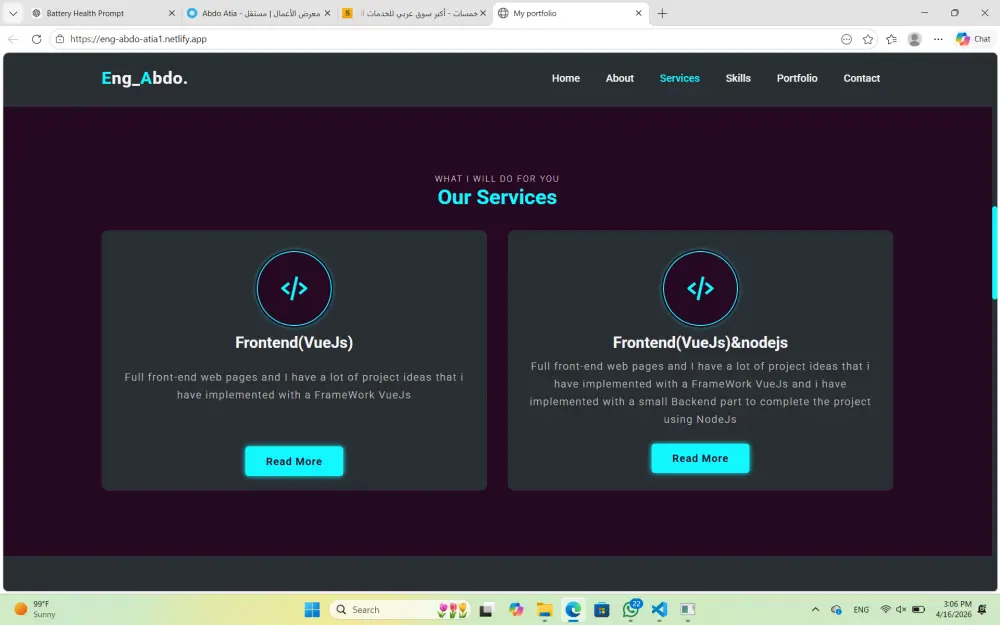Screen dimensions: 1000x625
Task: Add this page to favorites star icon
Action: coord(868,39)
